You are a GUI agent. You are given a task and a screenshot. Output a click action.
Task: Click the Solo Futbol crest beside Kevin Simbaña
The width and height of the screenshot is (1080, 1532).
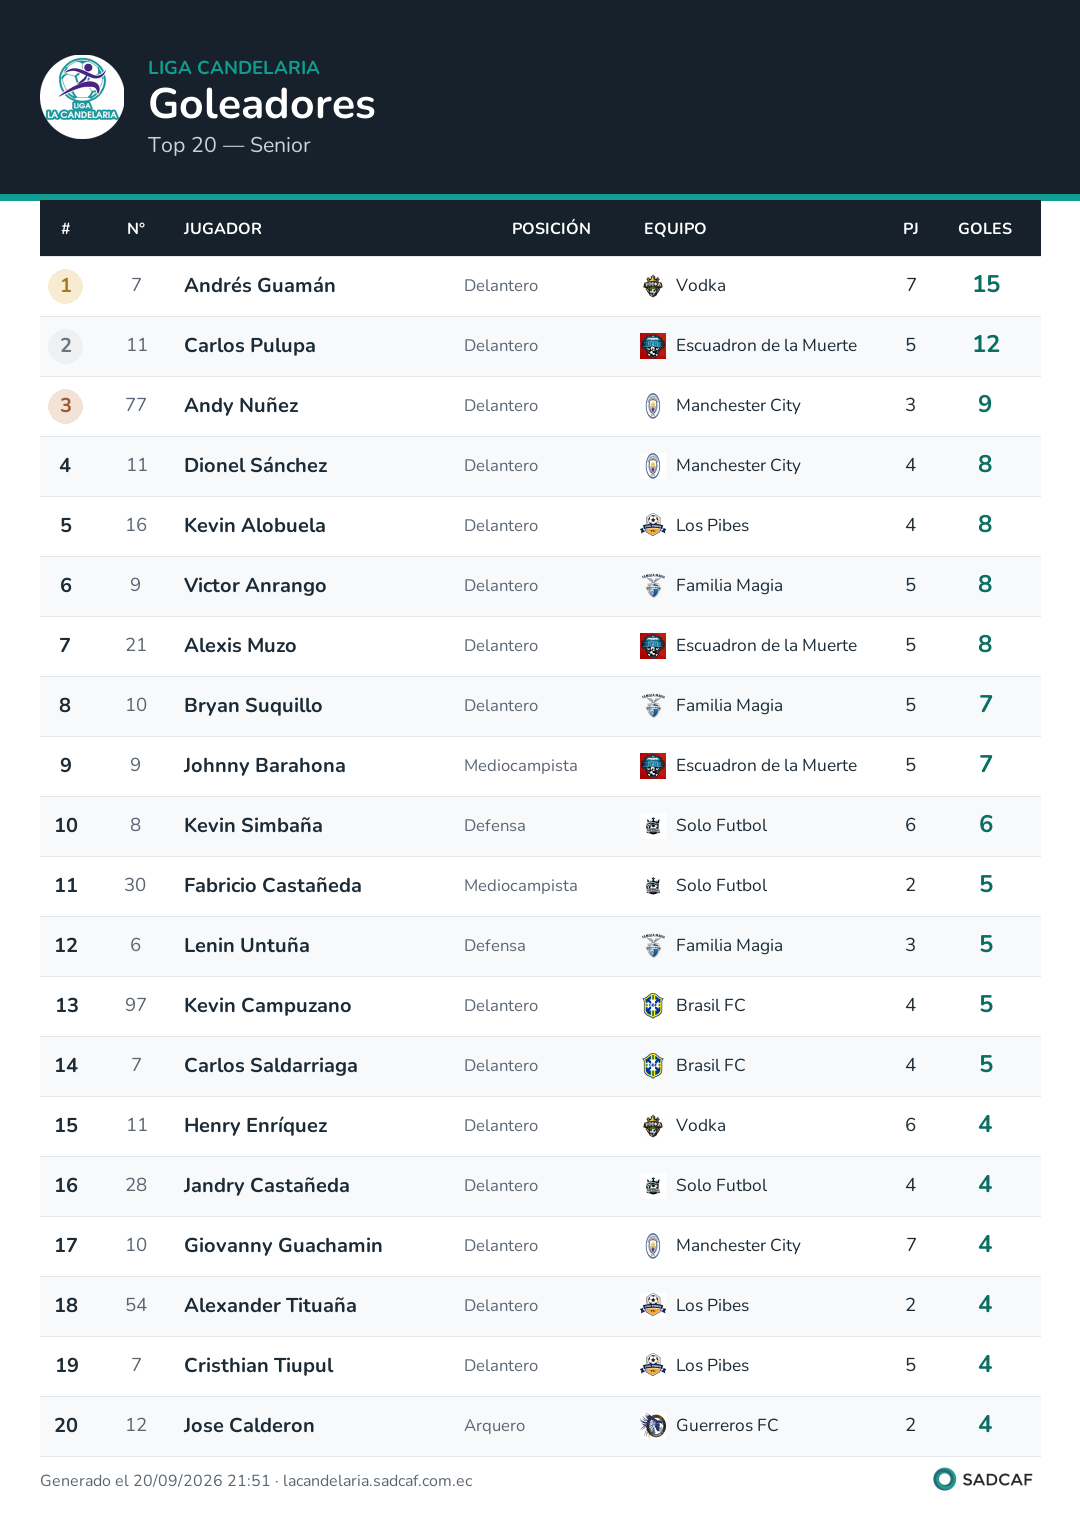coord(653,826)
